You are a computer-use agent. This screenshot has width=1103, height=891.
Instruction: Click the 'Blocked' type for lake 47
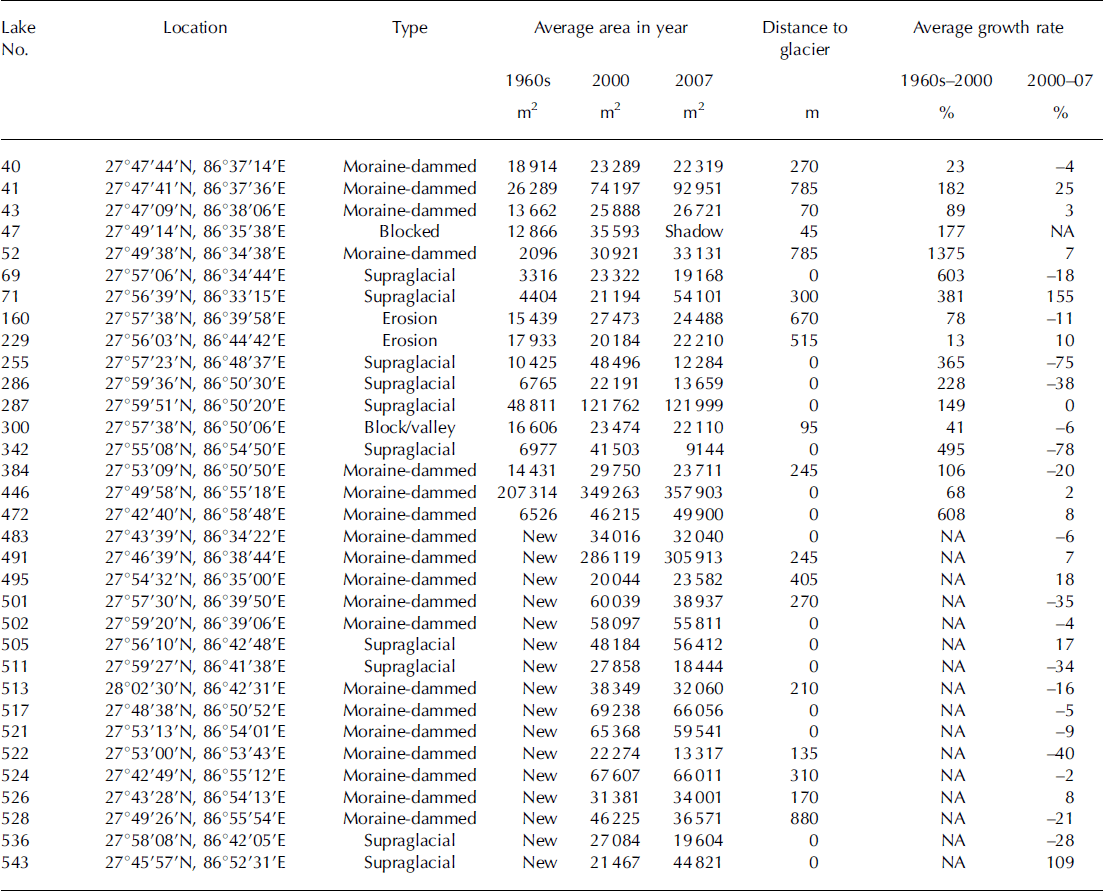click(409, 232)
